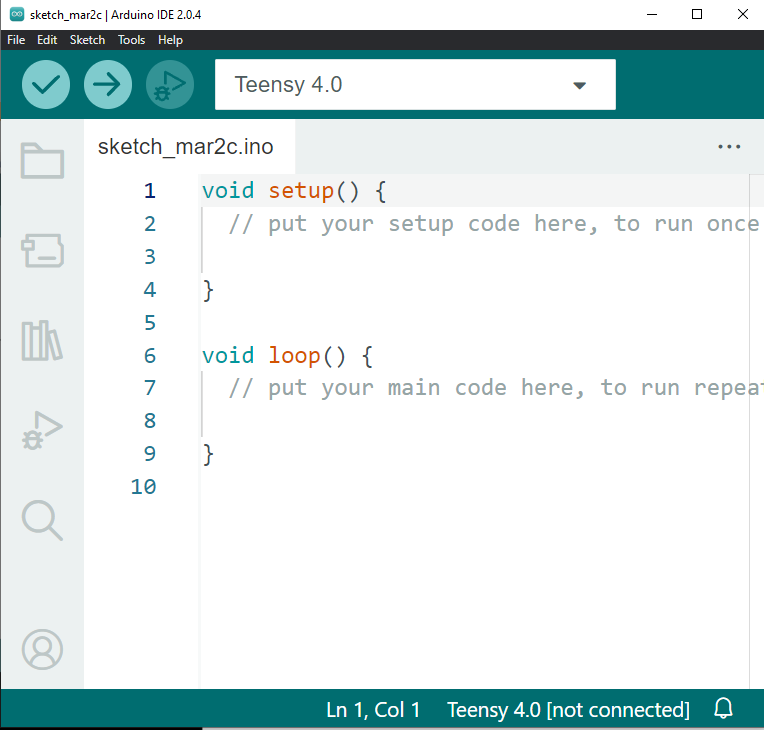Open the File menu
Screen dimensions: 764x730
pos(16,40)
